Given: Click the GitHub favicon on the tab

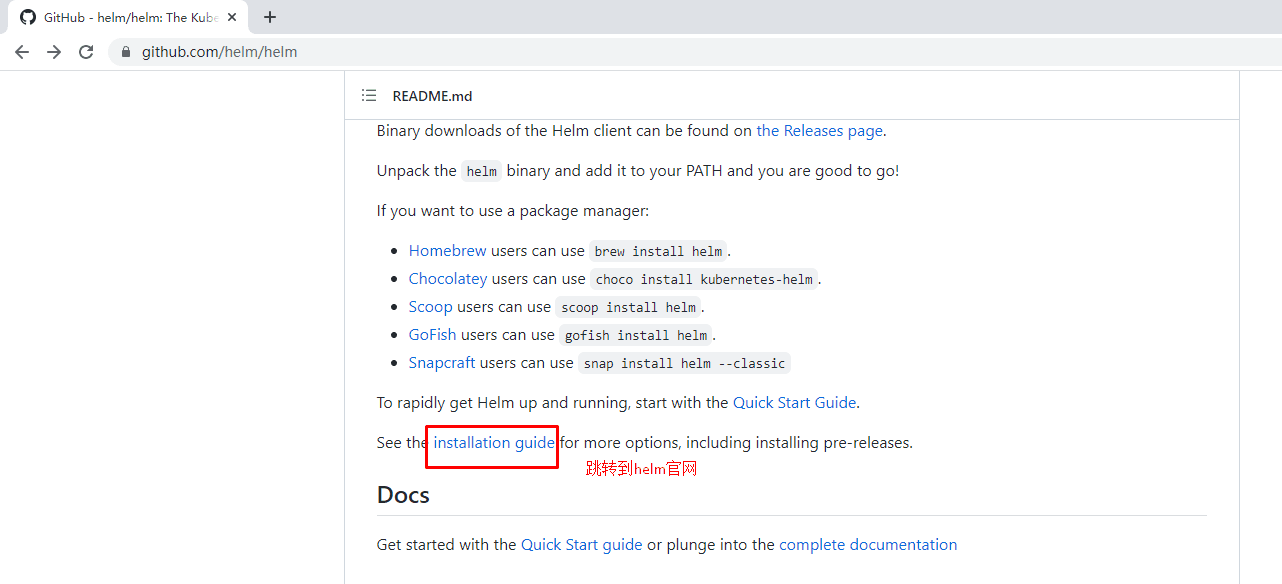Looking at the screenshot, I should 28,17.
